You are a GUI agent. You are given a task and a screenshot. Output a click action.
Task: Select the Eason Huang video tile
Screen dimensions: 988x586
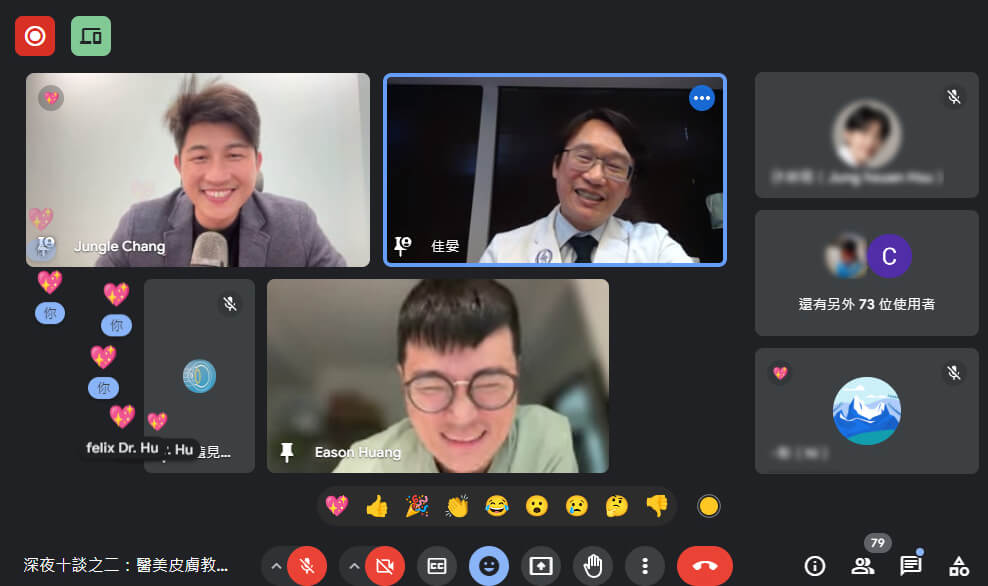click(438, 375)
